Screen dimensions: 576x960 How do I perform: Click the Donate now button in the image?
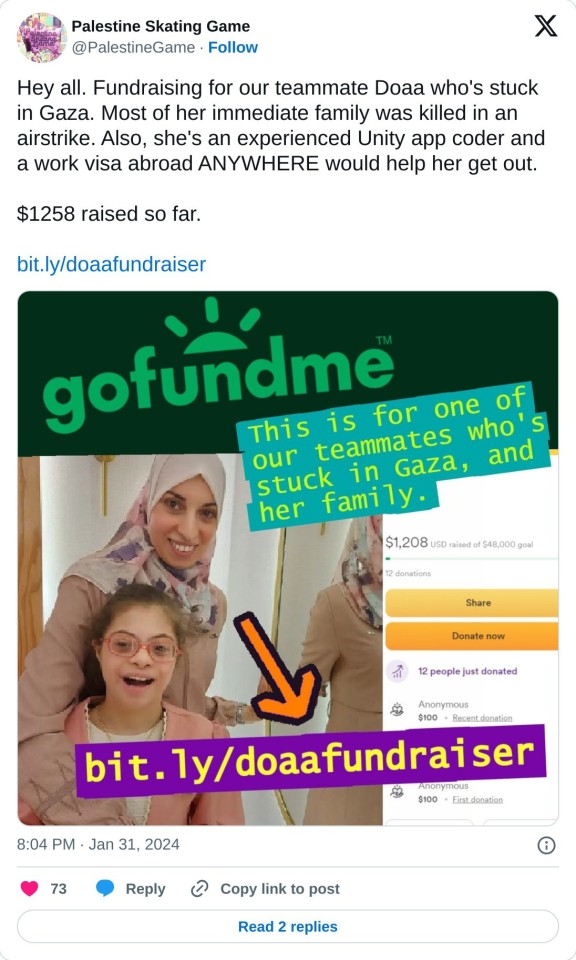pos(471,636)
